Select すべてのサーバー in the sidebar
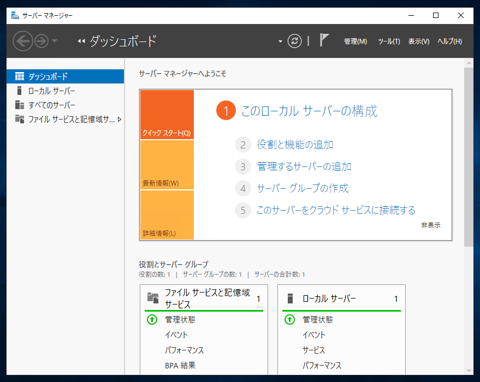Image resolution: width=480 pixels, height=382 pixels. 65,105
